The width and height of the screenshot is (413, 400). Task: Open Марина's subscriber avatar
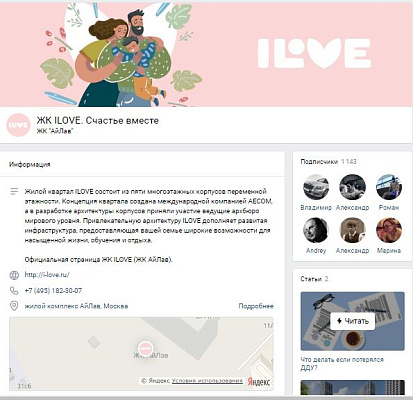pos(389,230)
